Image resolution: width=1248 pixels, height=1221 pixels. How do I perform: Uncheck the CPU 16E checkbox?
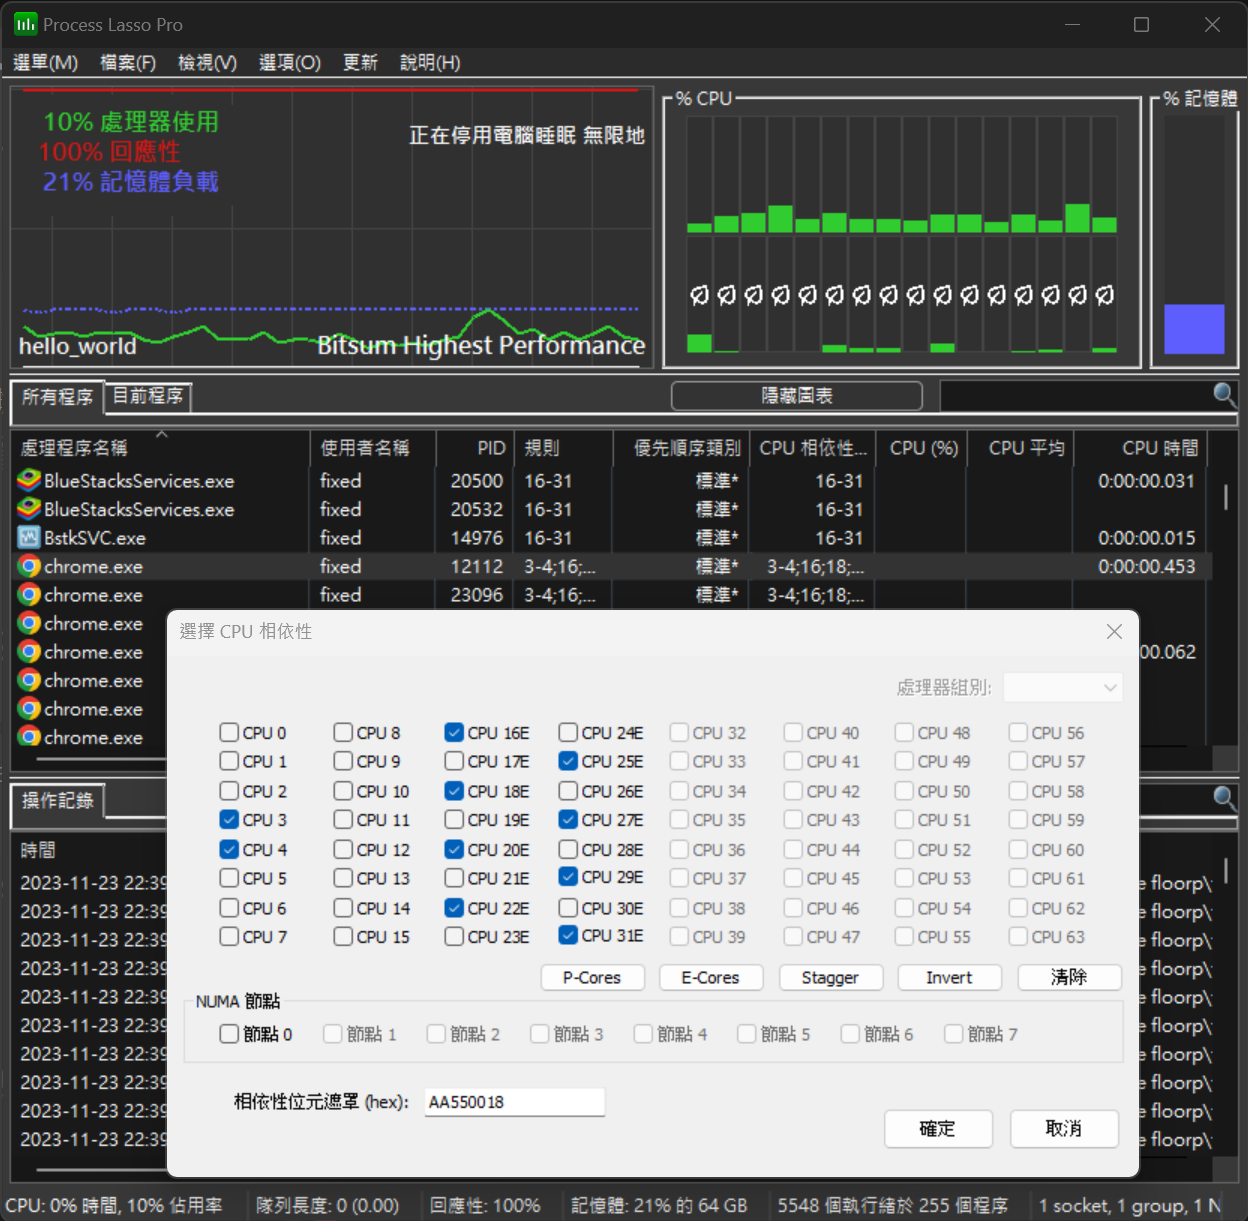[454, 732]
